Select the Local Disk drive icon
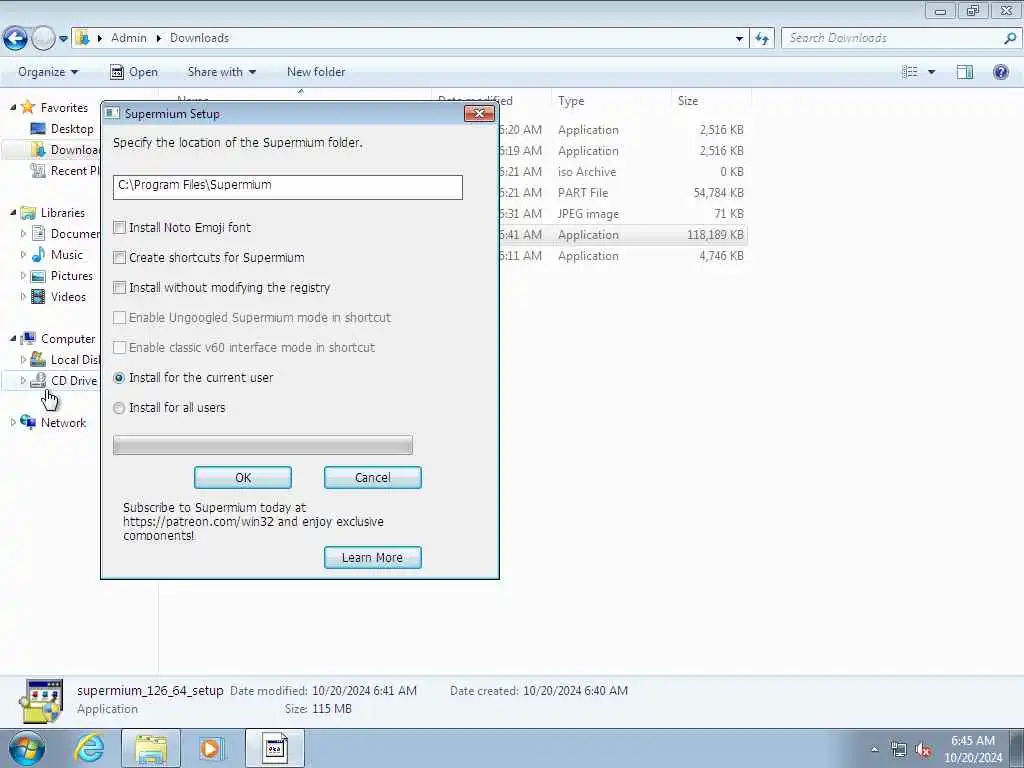Screen dimensions: 1024x768 pyautogui.click(x=39, y=359)
